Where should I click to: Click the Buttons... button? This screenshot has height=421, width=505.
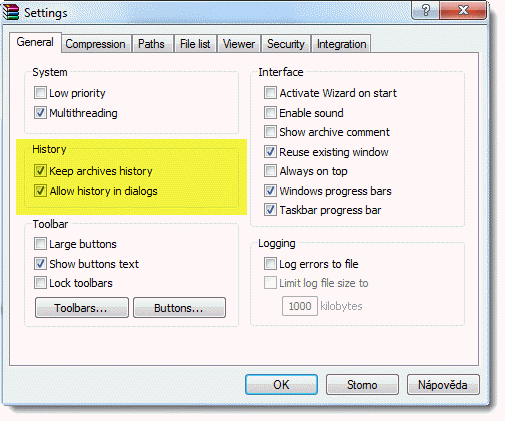(179, 308)
